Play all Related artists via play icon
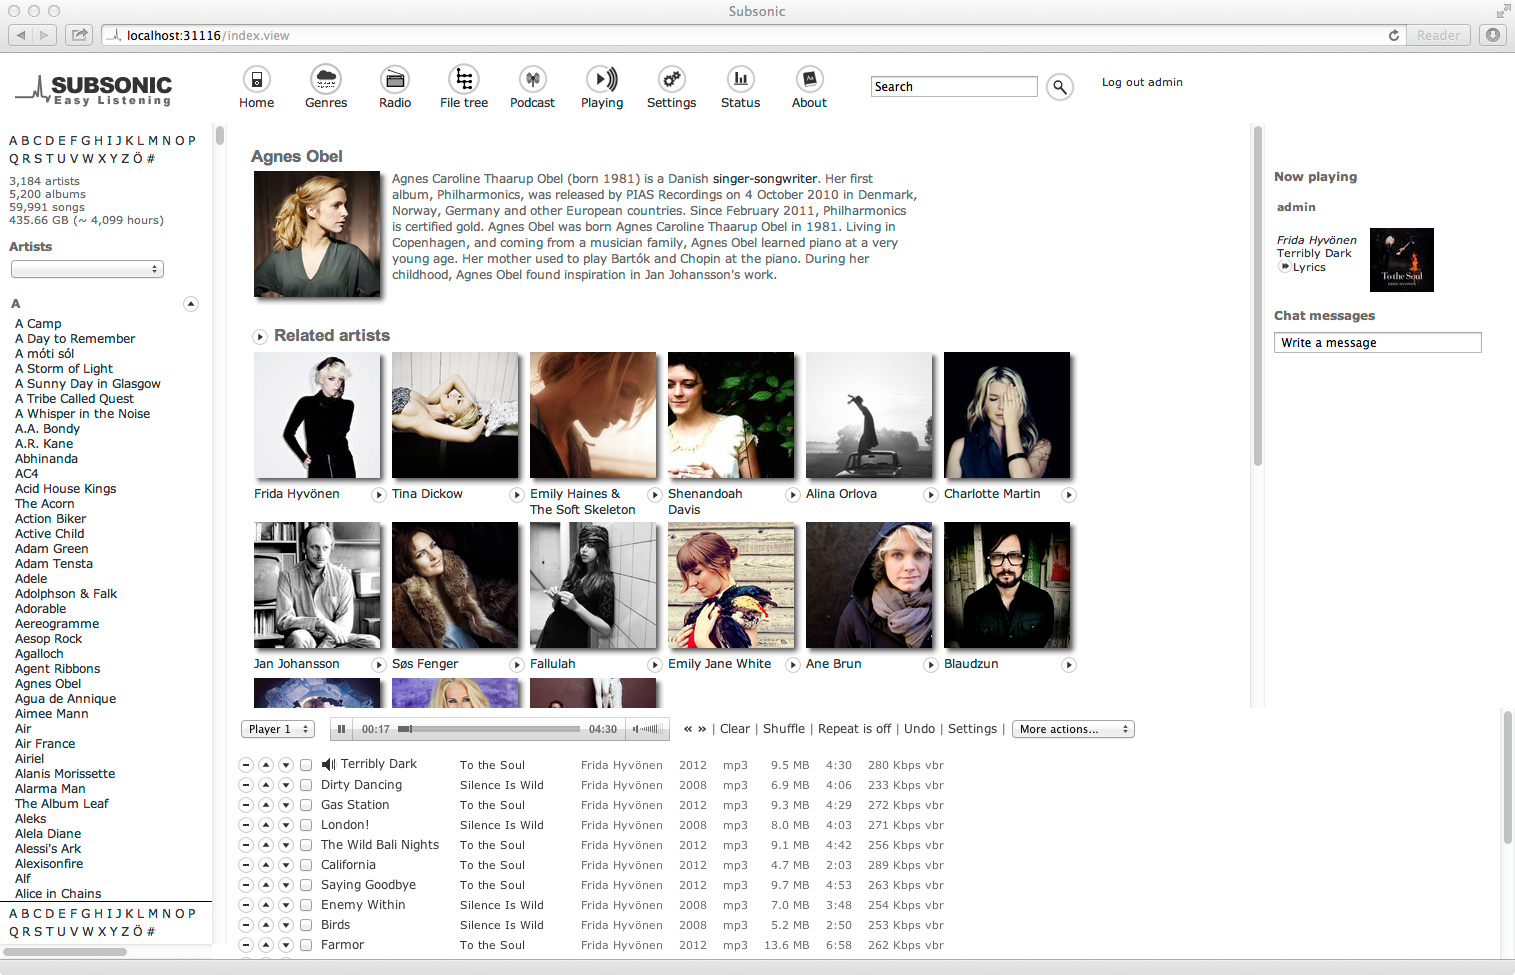This screenshot has width=1515, height=975. (x=260, y=337)
